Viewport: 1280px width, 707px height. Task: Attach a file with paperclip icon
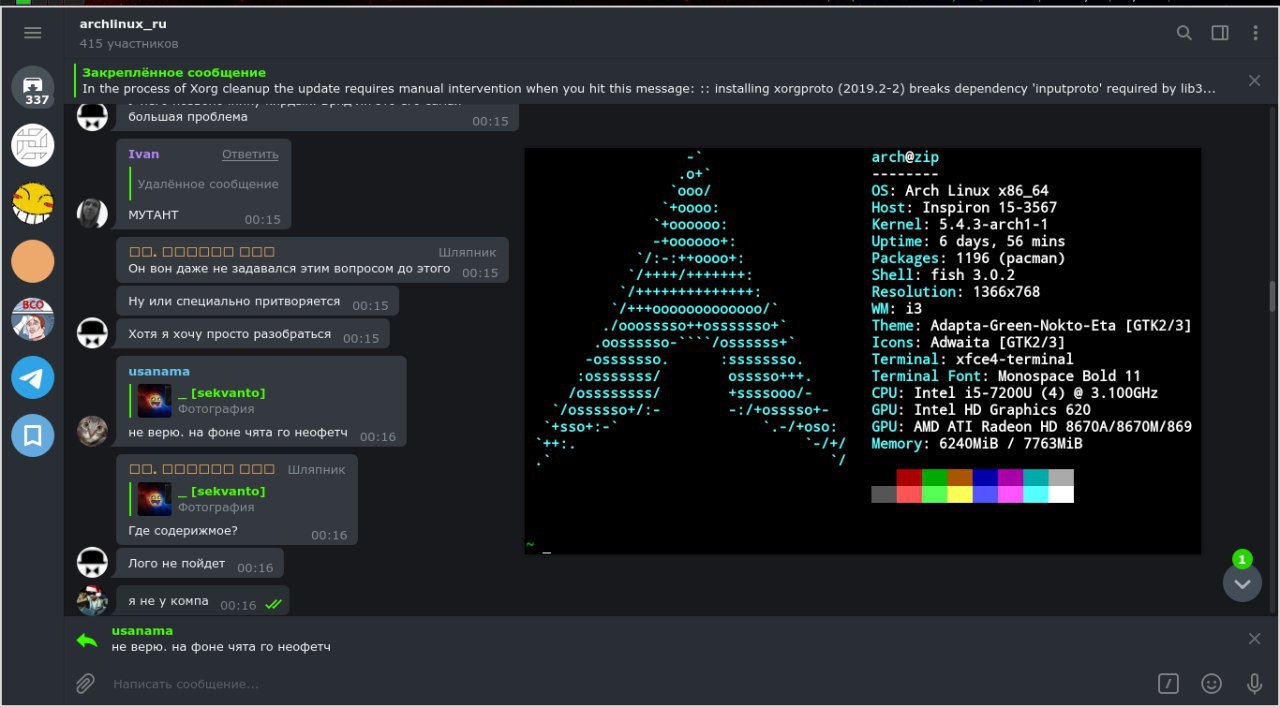click(86, 684)
